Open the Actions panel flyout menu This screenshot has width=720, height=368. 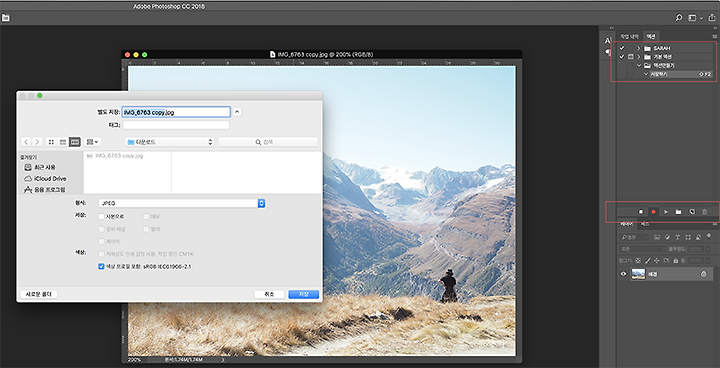point(714,36)
